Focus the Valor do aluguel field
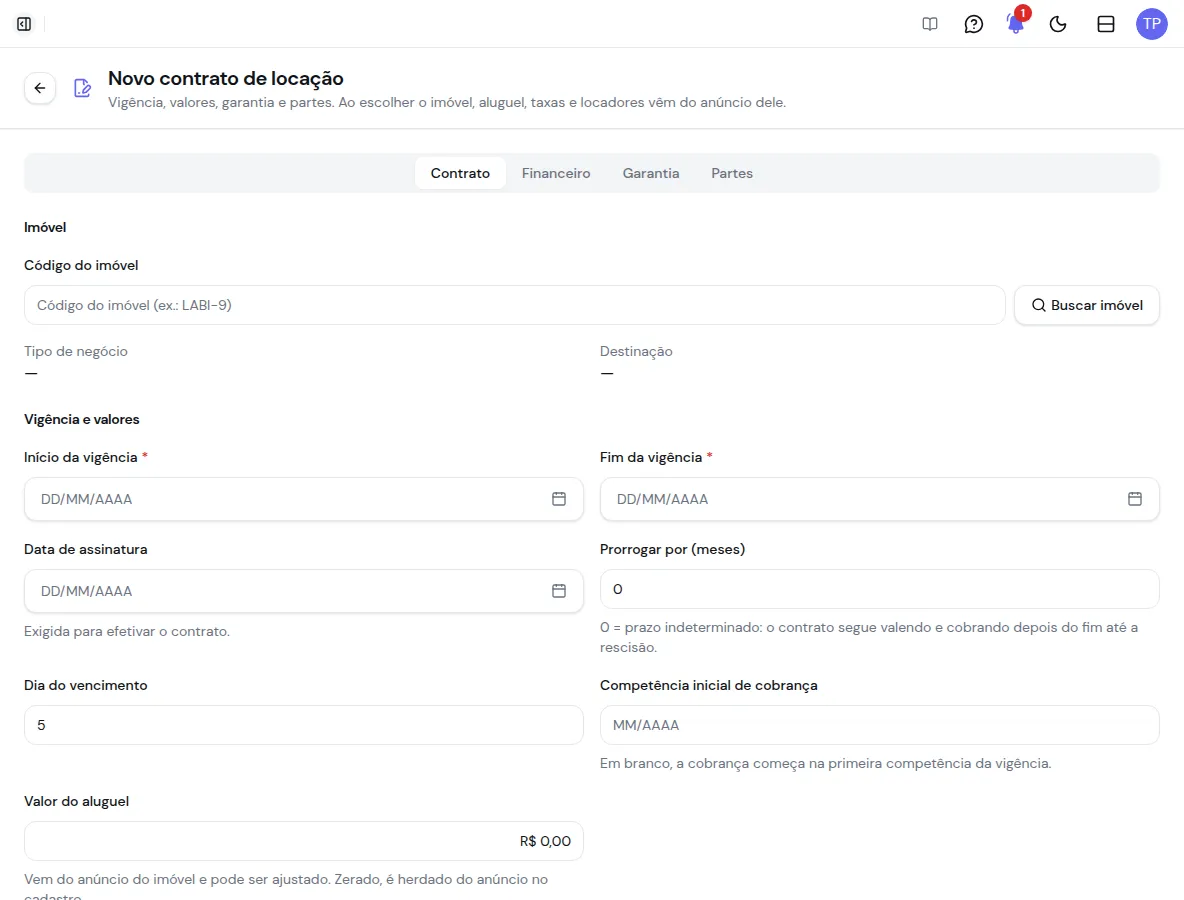This screenshot has width=1184, height=900. click(304, 841)
